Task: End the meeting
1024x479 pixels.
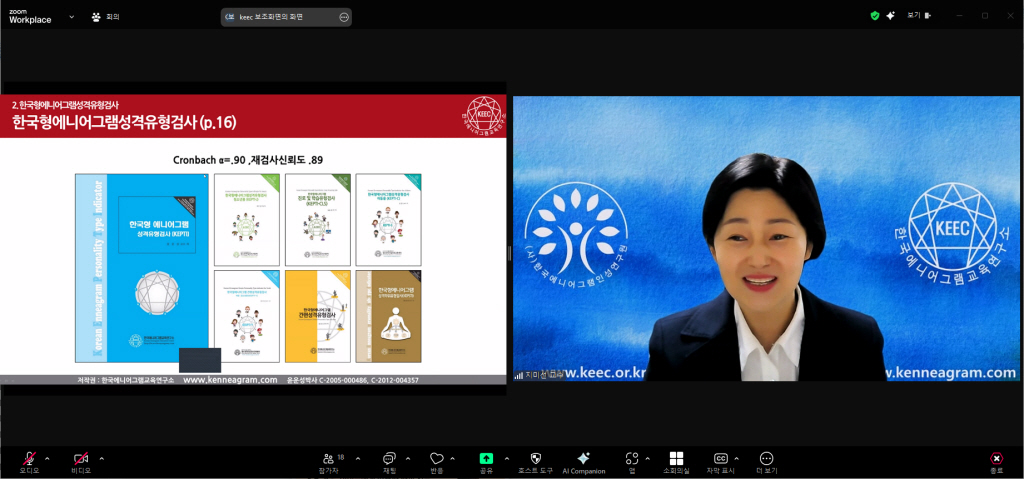Action: click(996, 461)
